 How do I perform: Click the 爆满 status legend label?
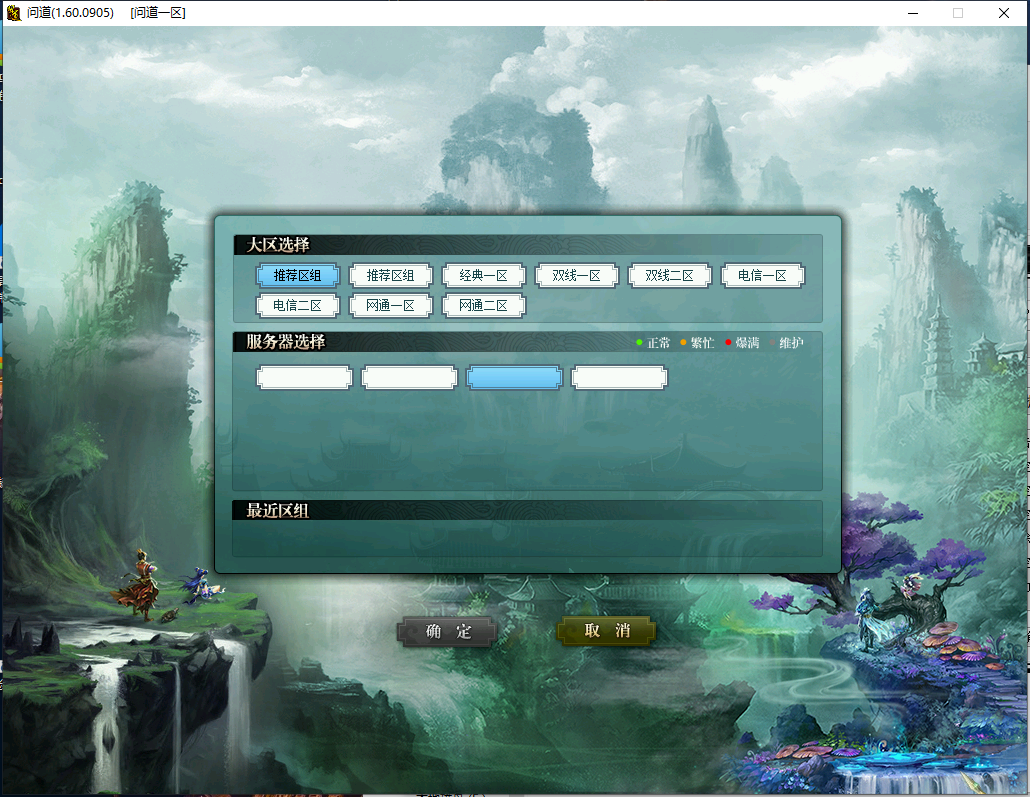pyautogui.click(x=747, y=343)
